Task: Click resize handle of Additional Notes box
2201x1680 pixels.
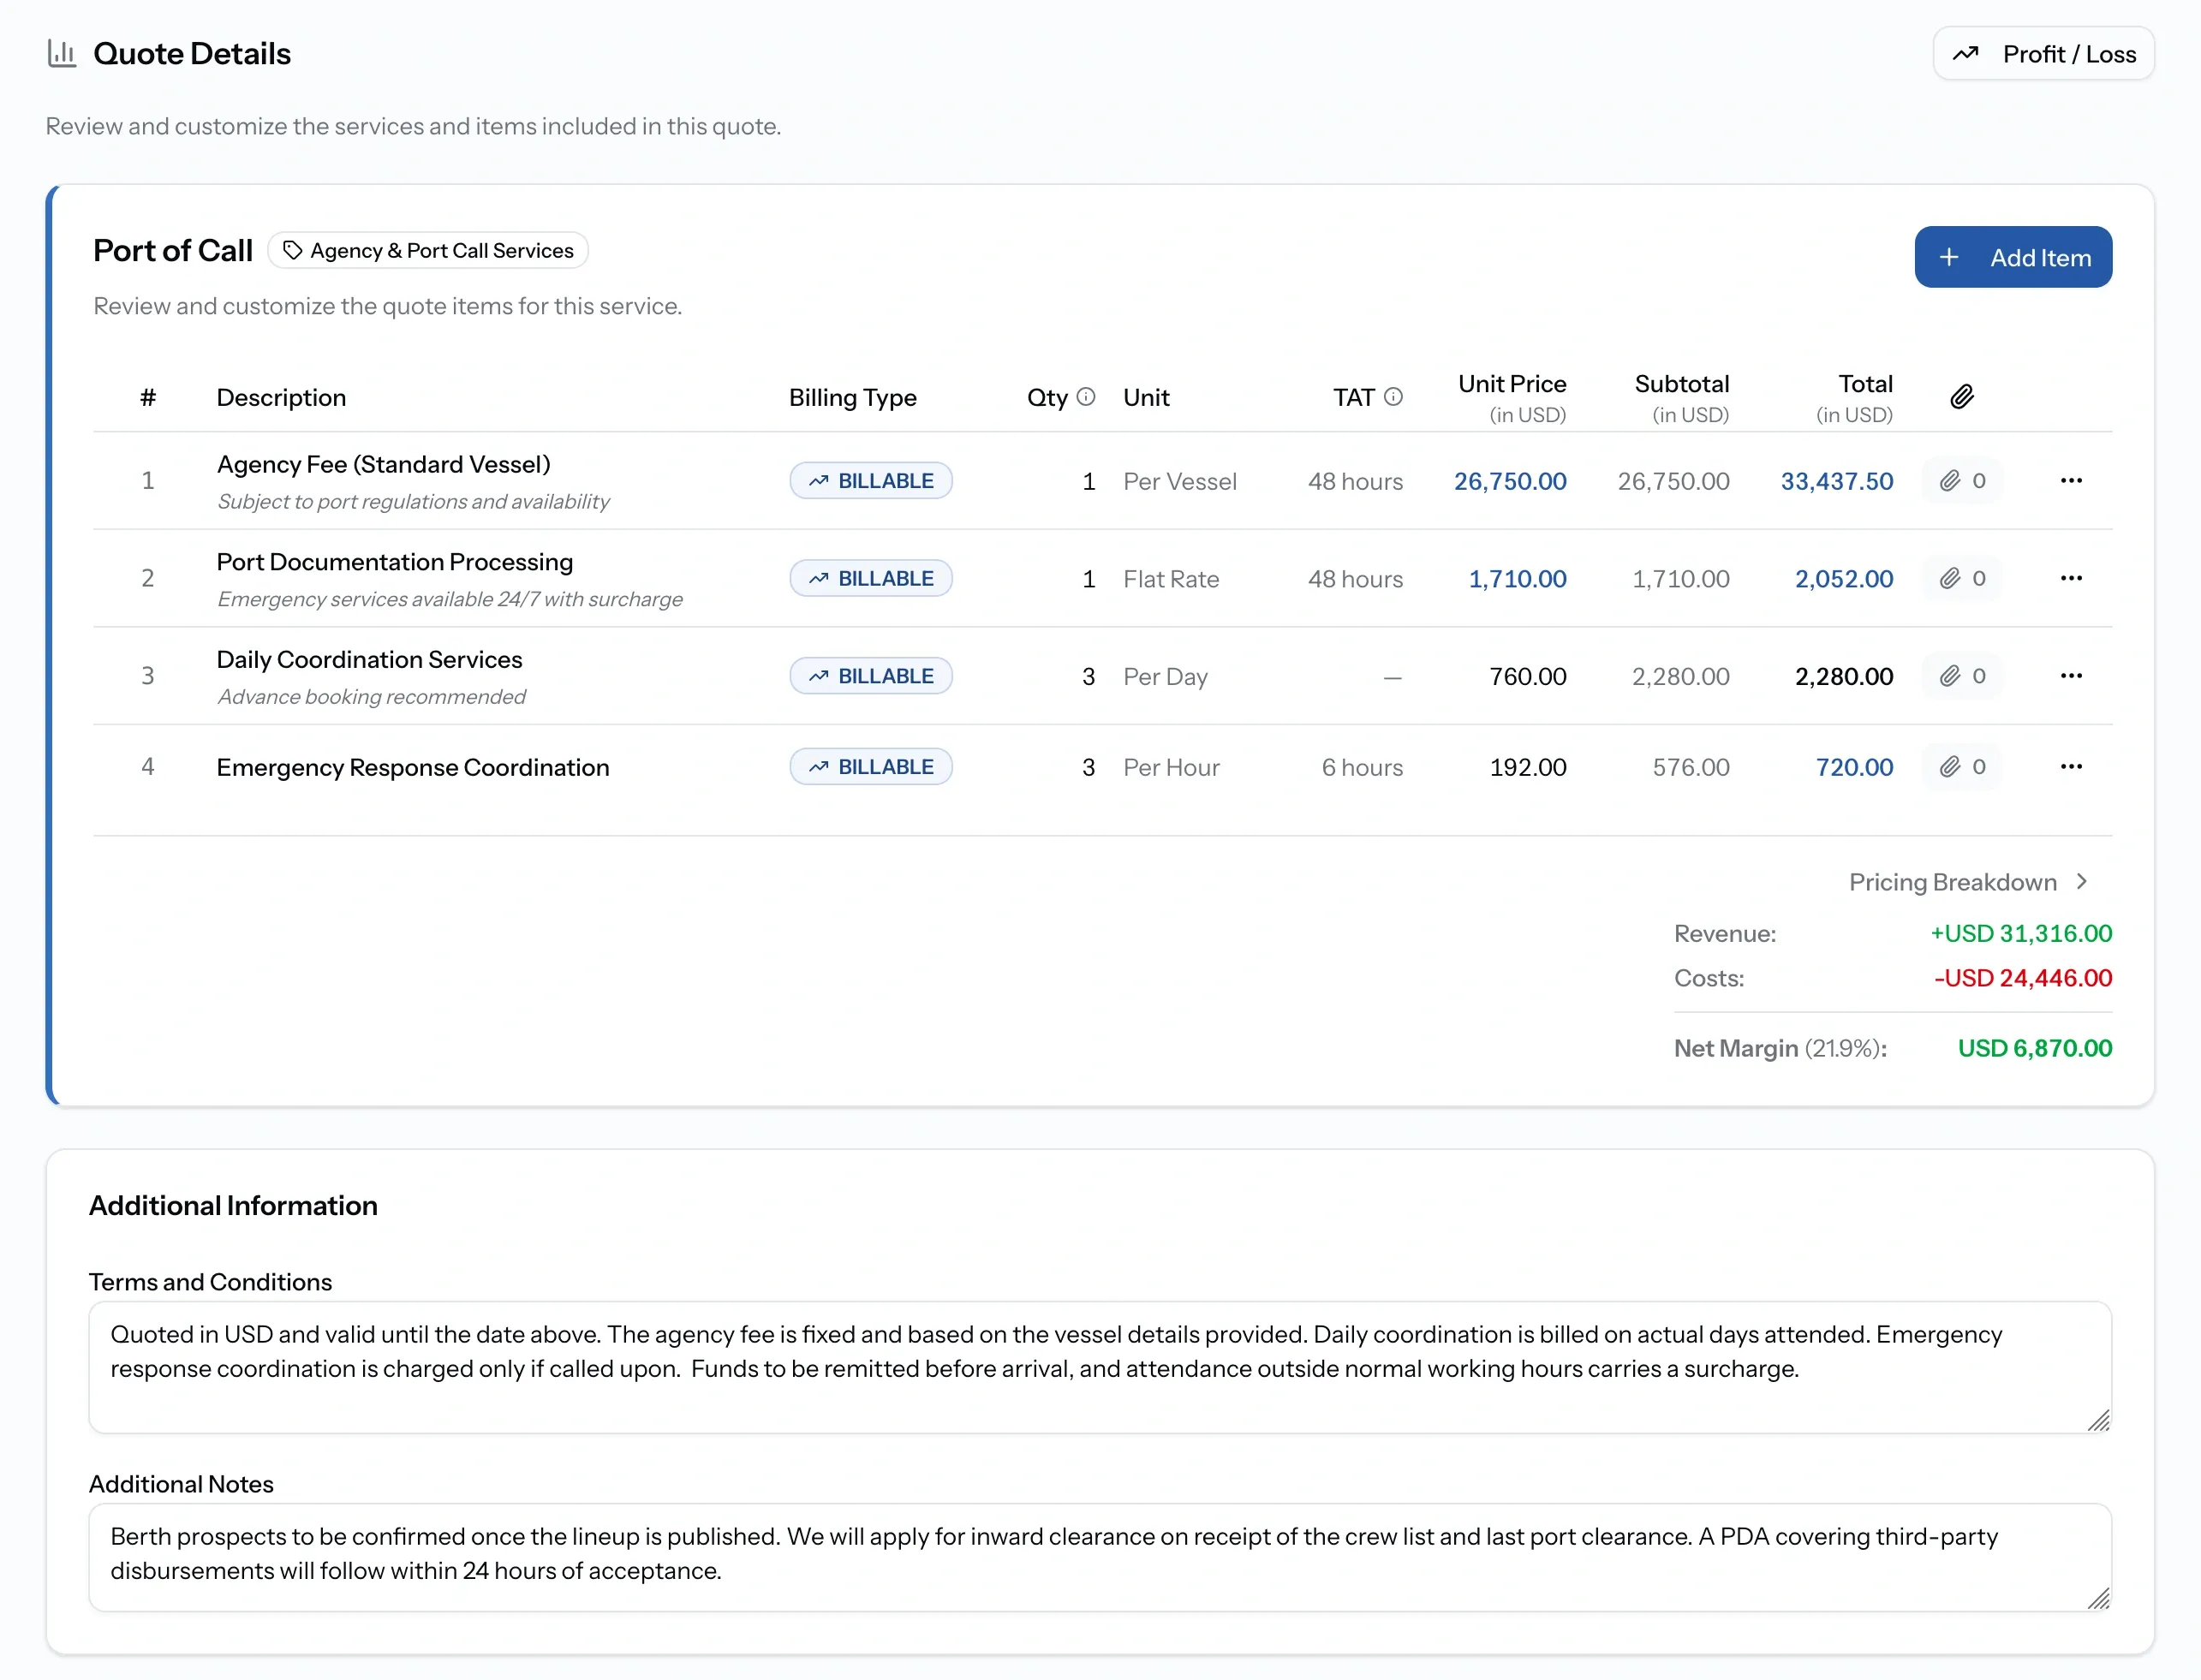Action: [x=2098, y=1598]
